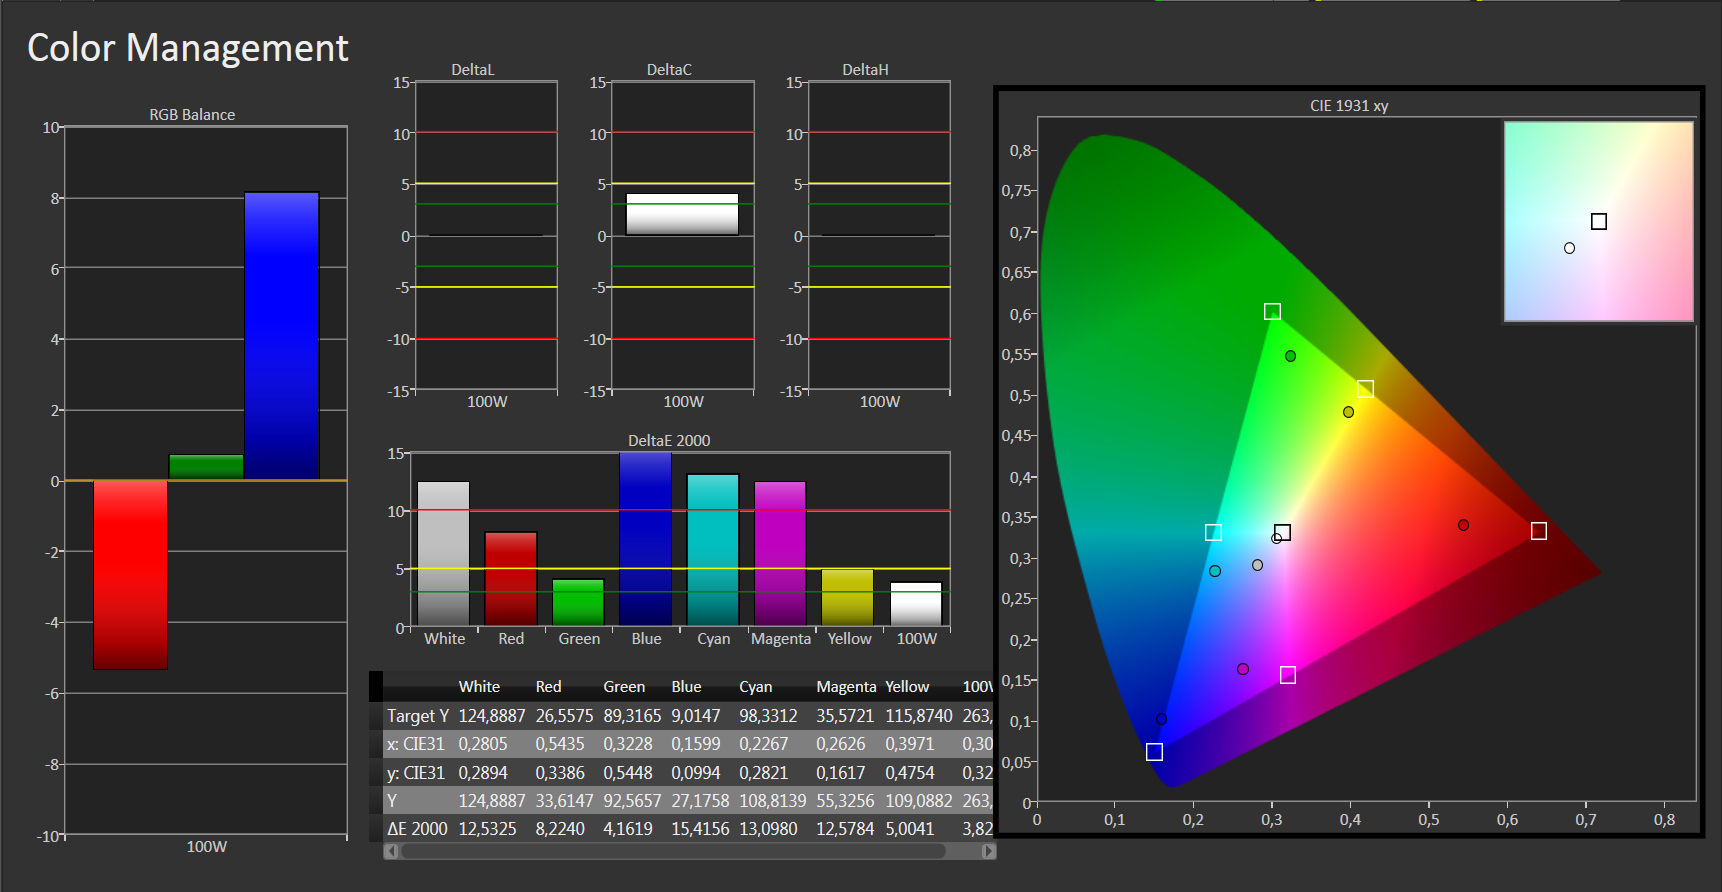Click the magenta target square on CIE diagram
The width and height of the screenshot is (1722, 892).
coord(1288,676)
